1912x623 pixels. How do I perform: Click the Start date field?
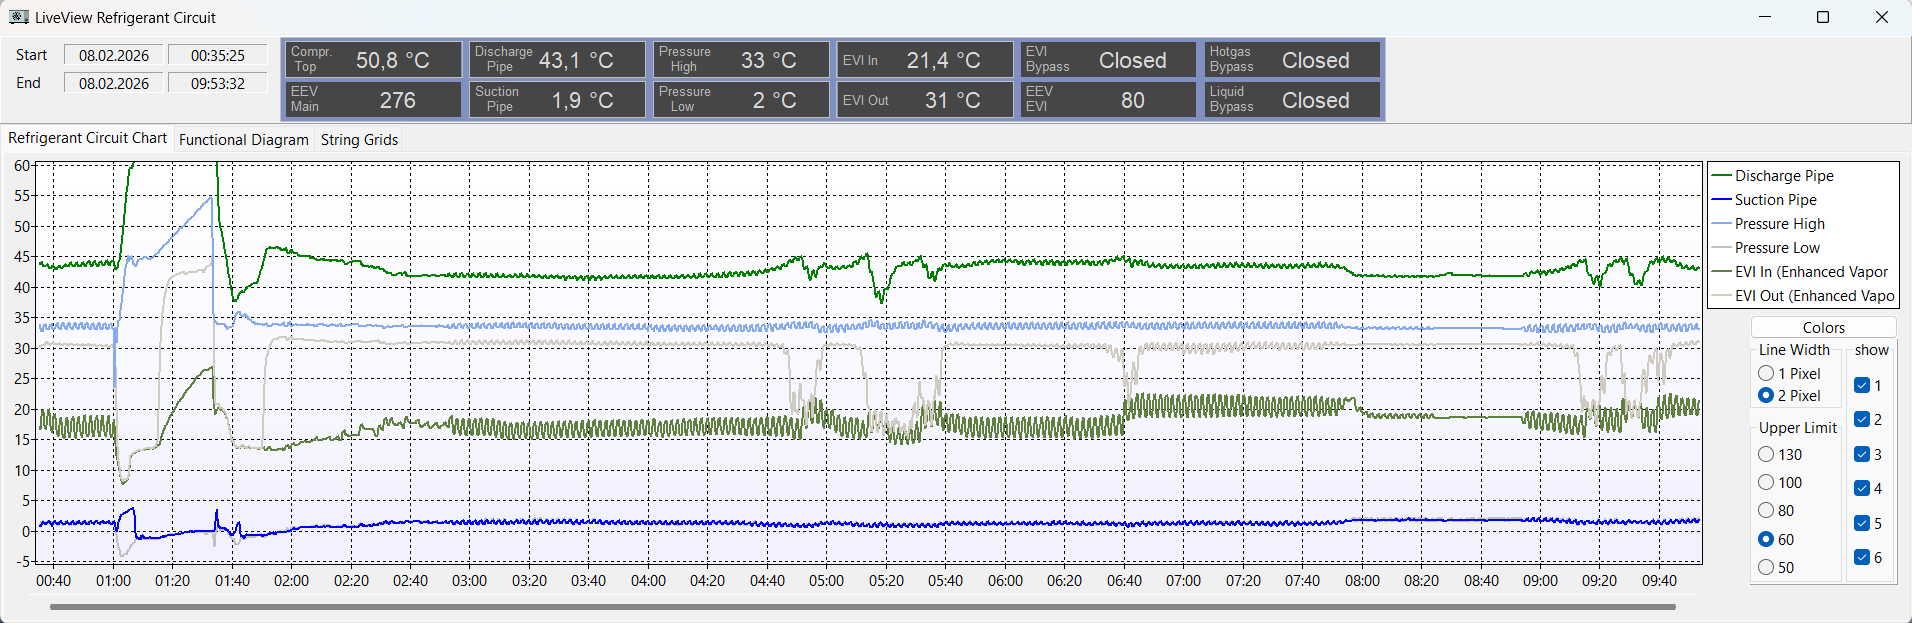[x=114, y=56]
